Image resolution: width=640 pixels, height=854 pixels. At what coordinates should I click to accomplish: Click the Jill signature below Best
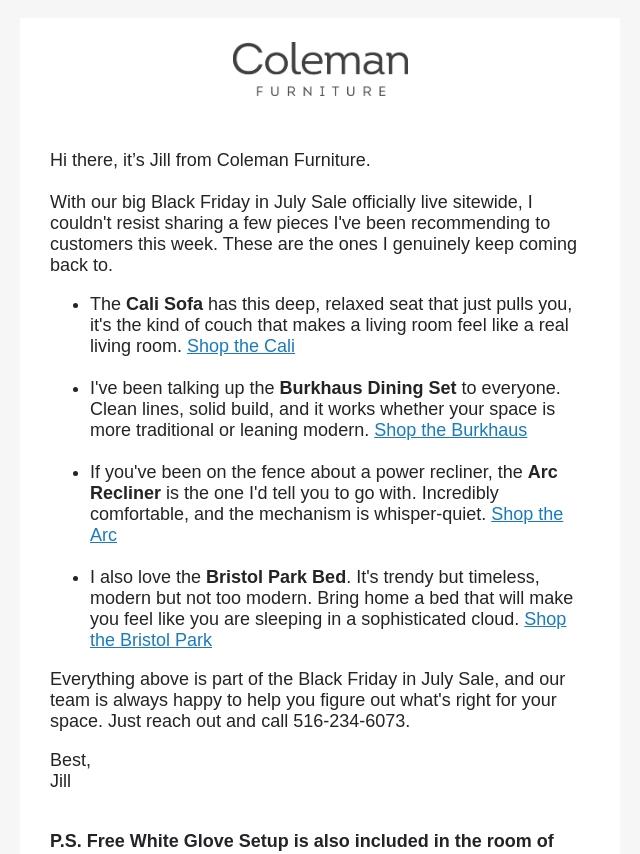pos(60,781)
